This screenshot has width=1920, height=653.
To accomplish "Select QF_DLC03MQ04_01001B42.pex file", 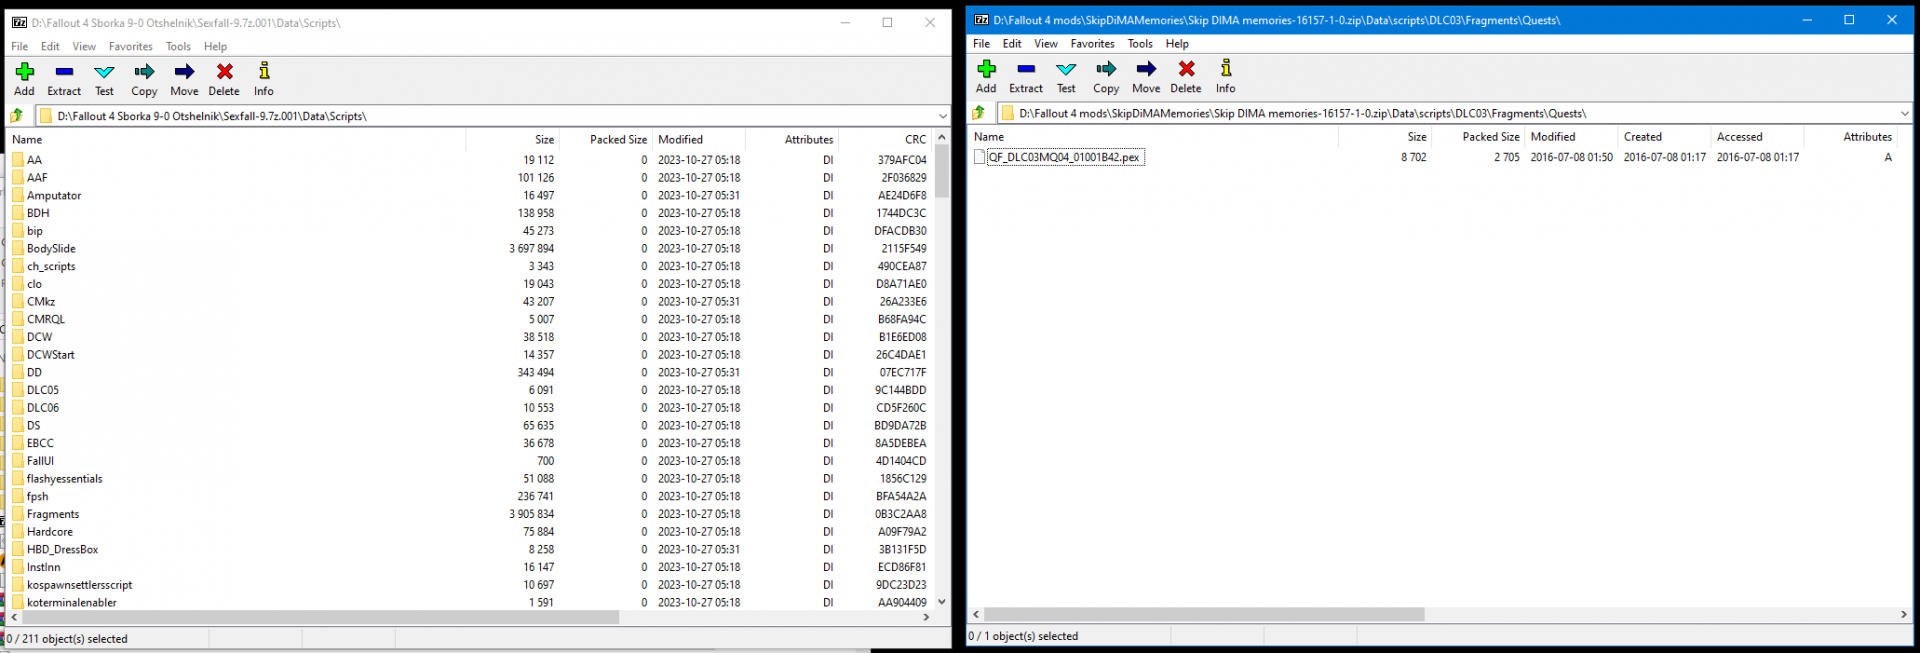I will click(x=1064, y=157).
